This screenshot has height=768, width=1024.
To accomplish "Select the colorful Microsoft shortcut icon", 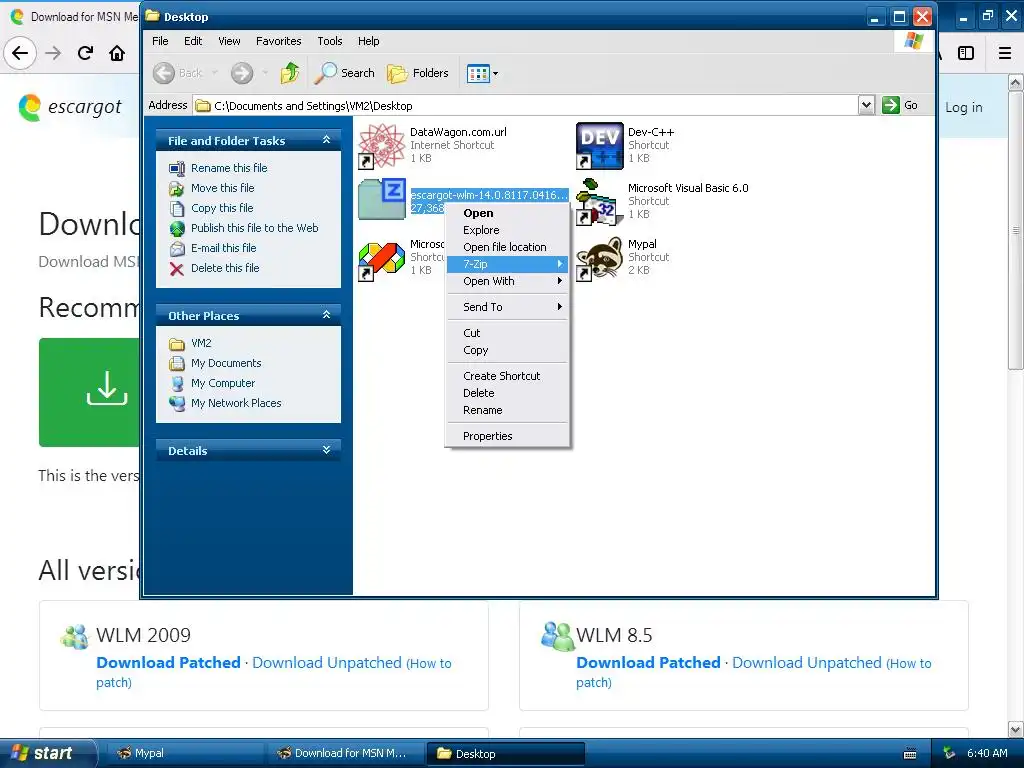I will (382, 261).
